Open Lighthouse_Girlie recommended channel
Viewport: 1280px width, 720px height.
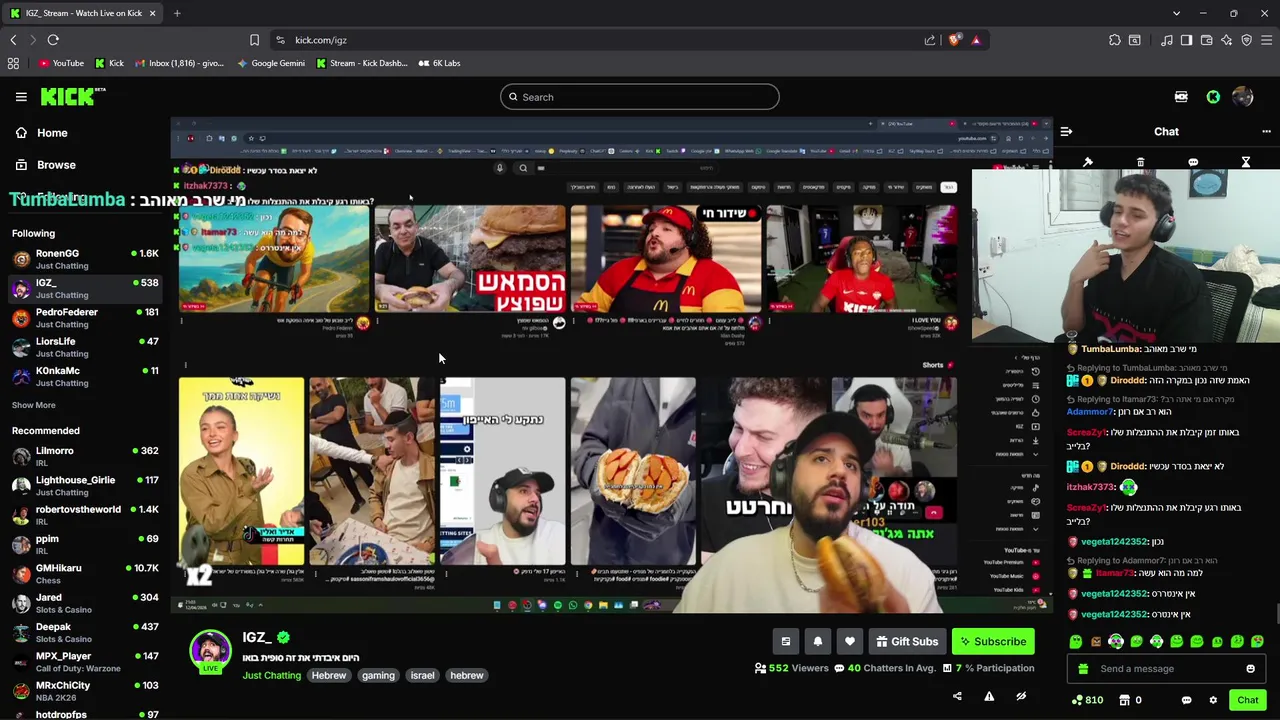(x=84, y=485)
